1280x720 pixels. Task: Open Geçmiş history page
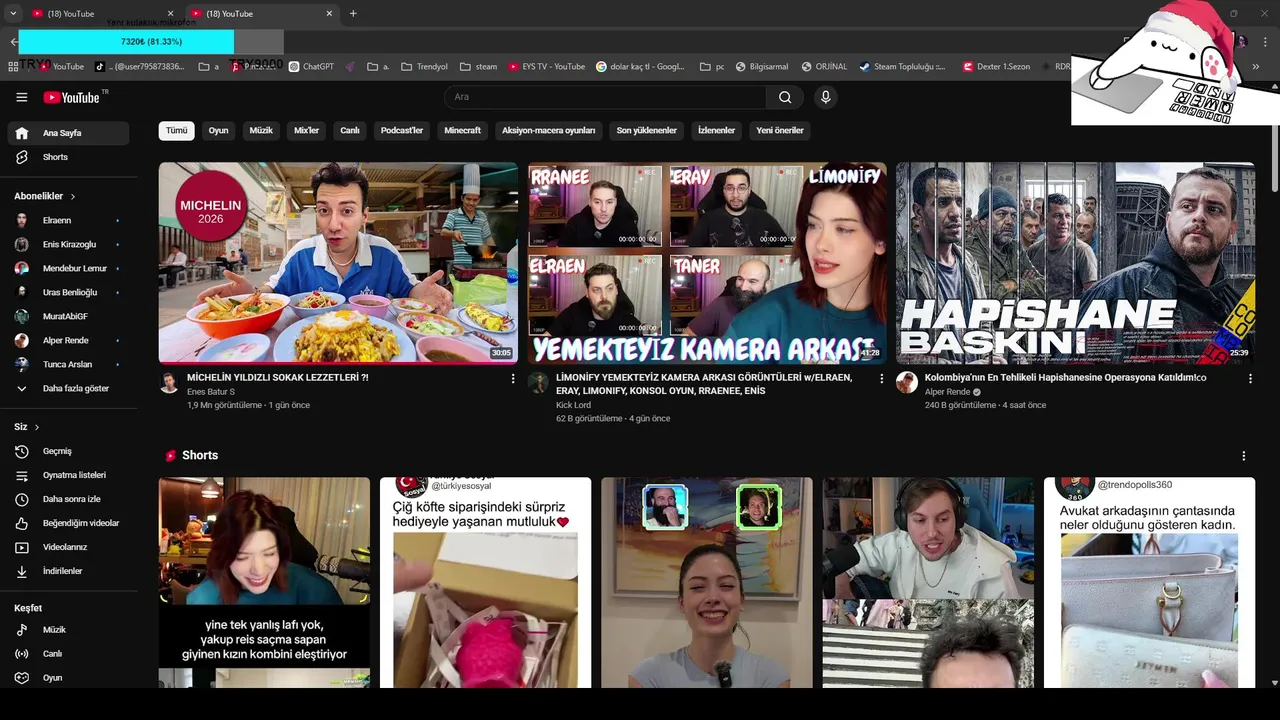pyautogui.click(x=68, y=451)
